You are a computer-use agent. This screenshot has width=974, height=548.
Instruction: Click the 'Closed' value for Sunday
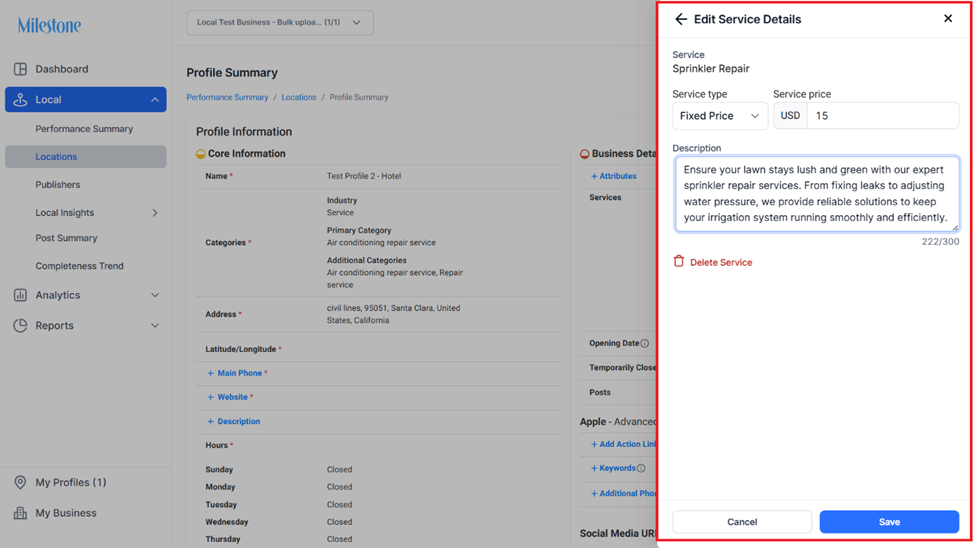point(339,470)
